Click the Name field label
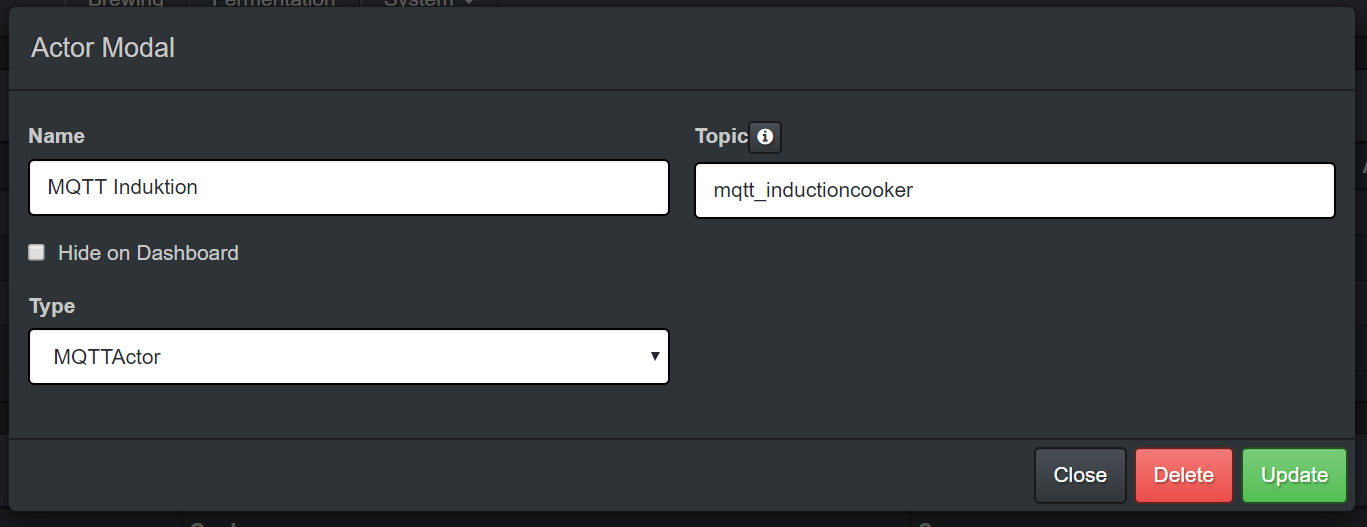 coord(56,136)
